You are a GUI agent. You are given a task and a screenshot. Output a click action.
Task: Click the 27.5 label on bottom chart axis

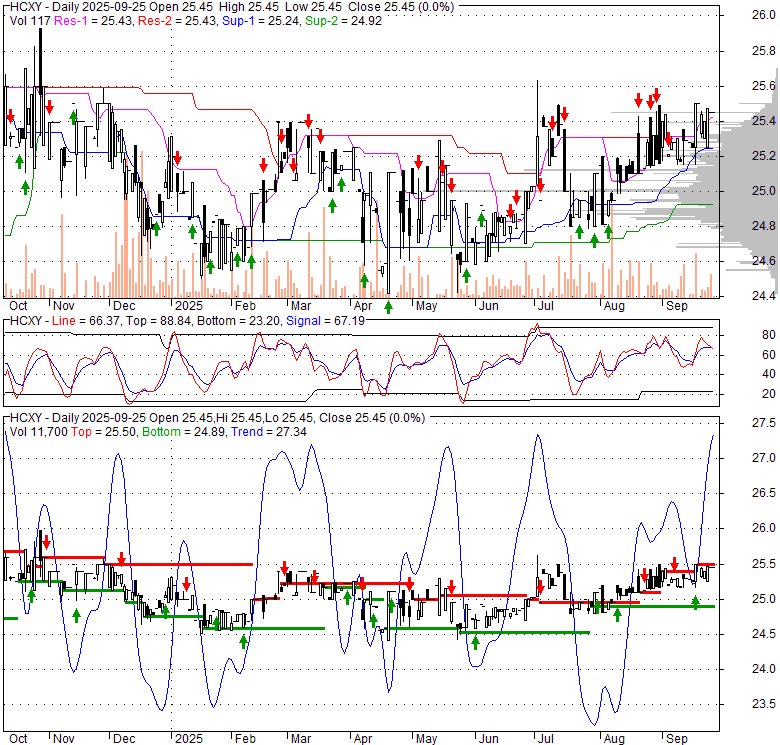click(764, 423)
